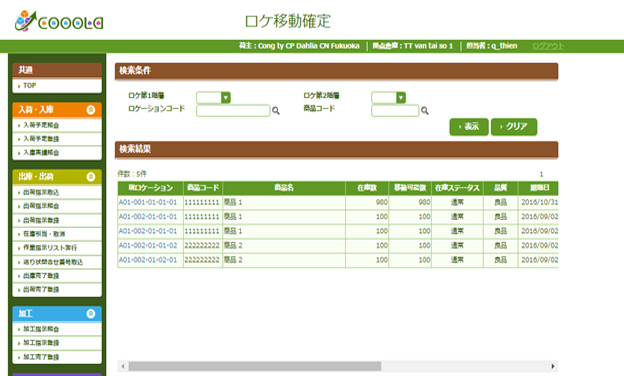
Task: Collapse the 加工 menu section
Action: click(91, 314)
